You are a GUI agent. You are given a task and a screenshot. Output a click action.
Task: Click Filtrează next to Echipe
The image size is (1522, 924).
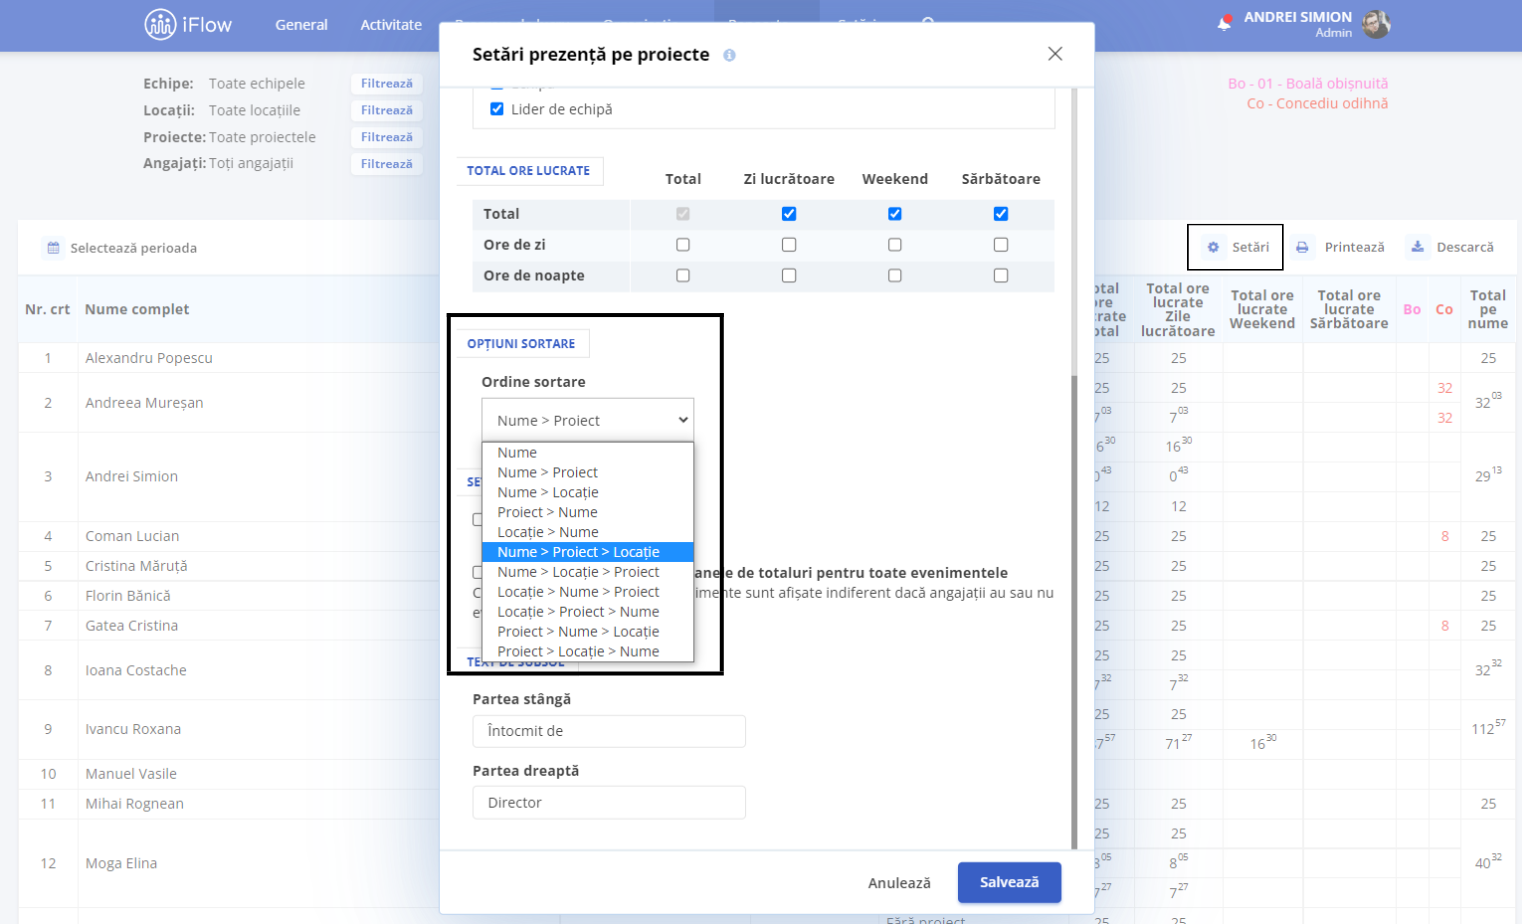(386, 84)
